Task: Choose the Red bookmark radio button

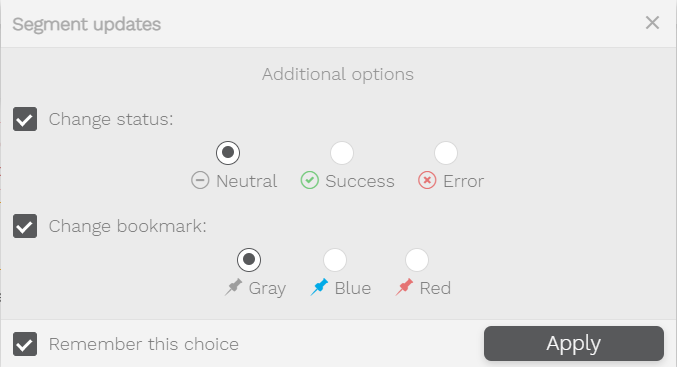Action: 417,260
